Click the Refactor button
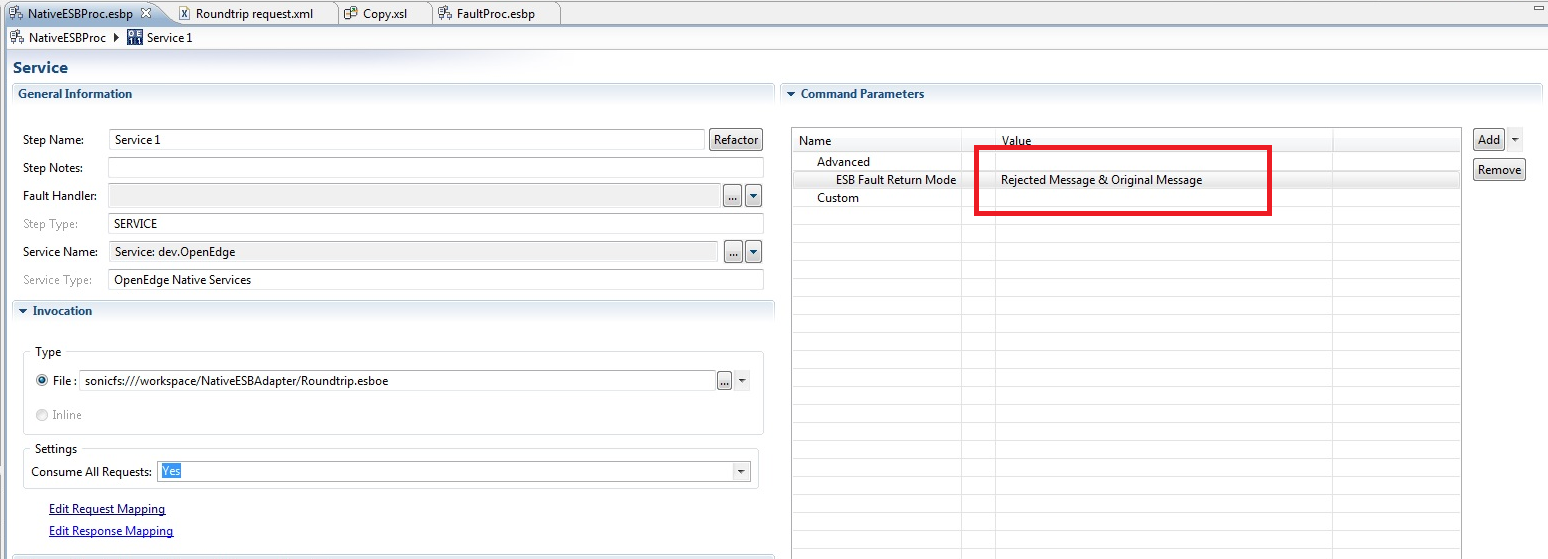1548x559 pixels. pos(736,140)
